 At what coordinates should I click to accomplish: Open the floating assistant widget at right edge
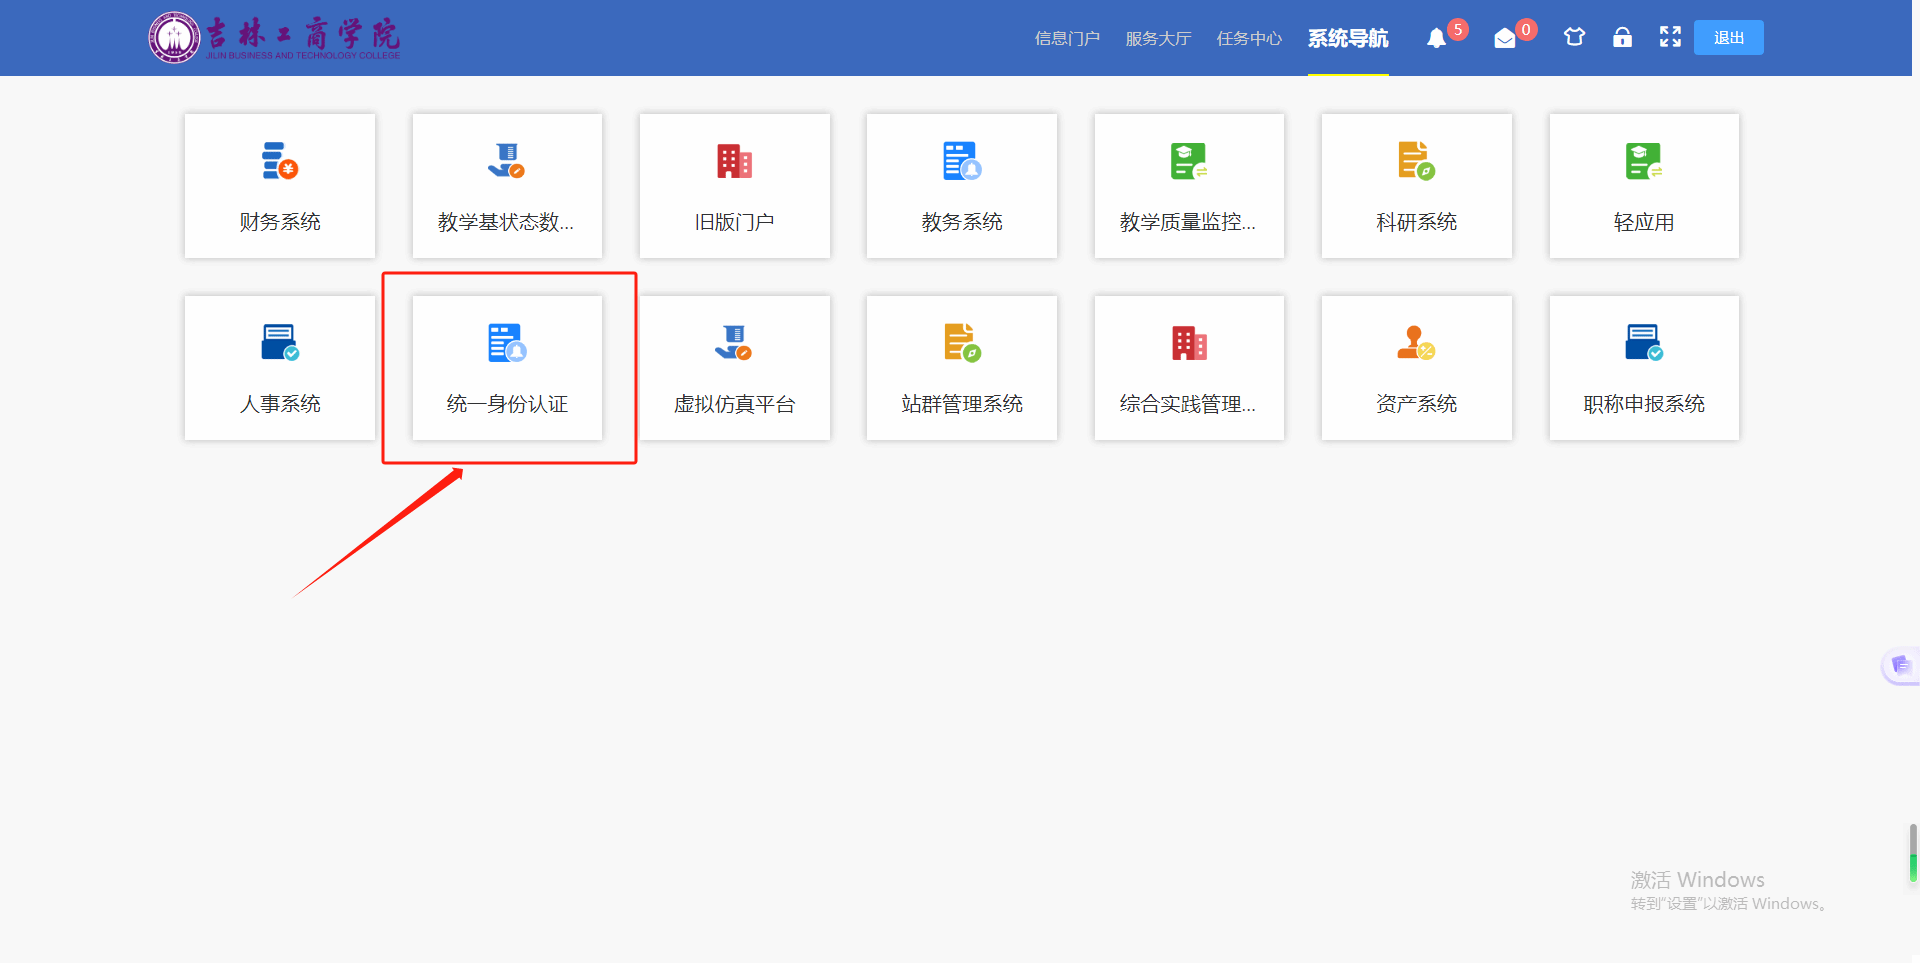(1900, 665)
